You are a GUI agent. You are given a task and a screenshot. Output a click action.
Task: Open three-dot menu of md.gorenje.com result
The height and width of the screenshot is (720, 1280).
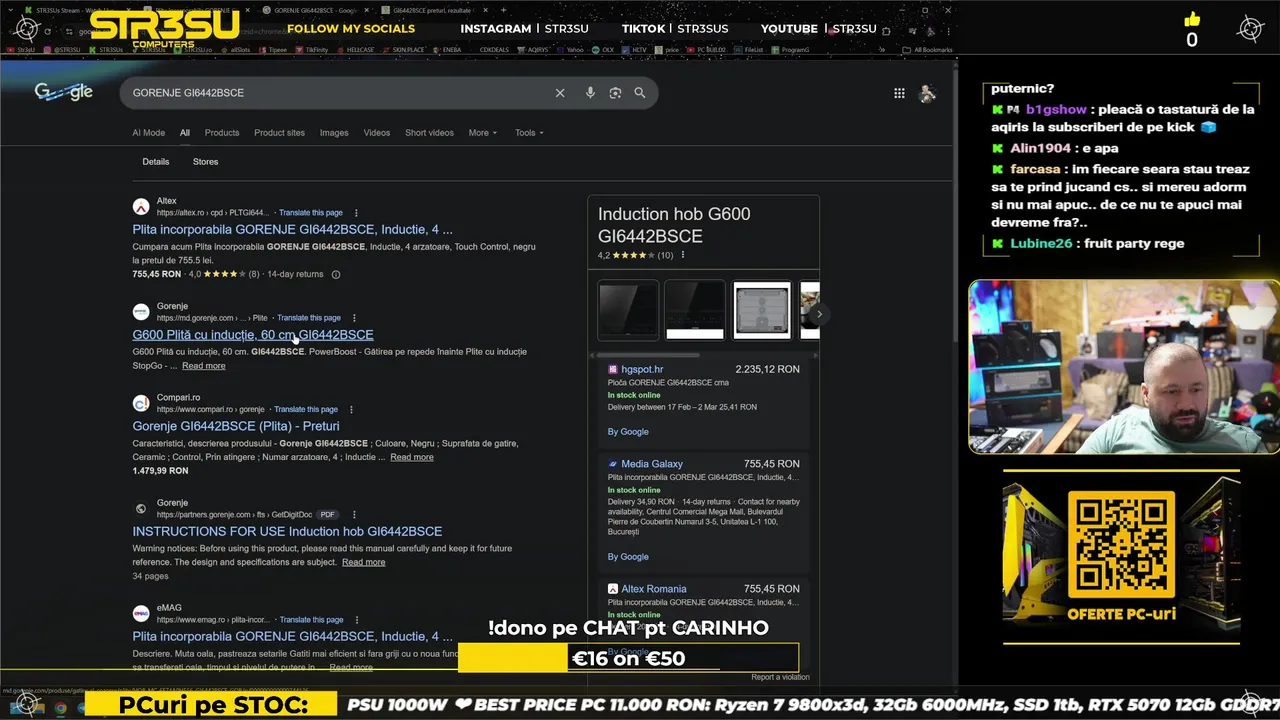pyautogui.click(x=354, y=318)
